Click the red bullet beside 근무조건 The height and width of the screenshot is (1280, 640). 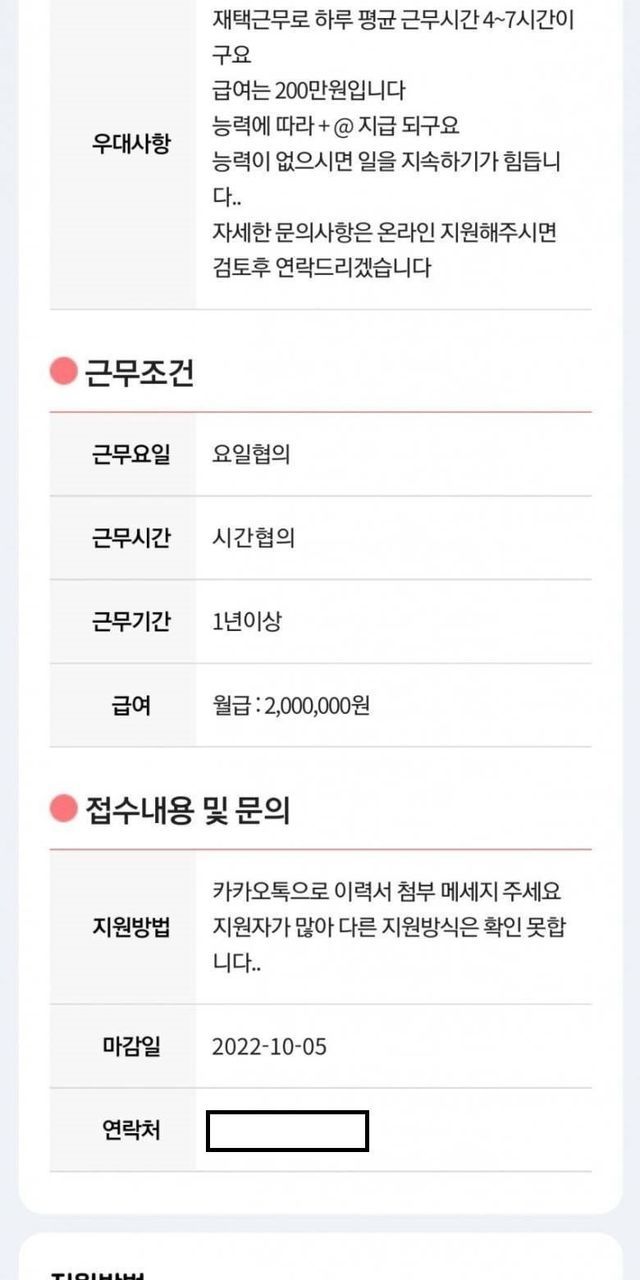tap(64, 372)
